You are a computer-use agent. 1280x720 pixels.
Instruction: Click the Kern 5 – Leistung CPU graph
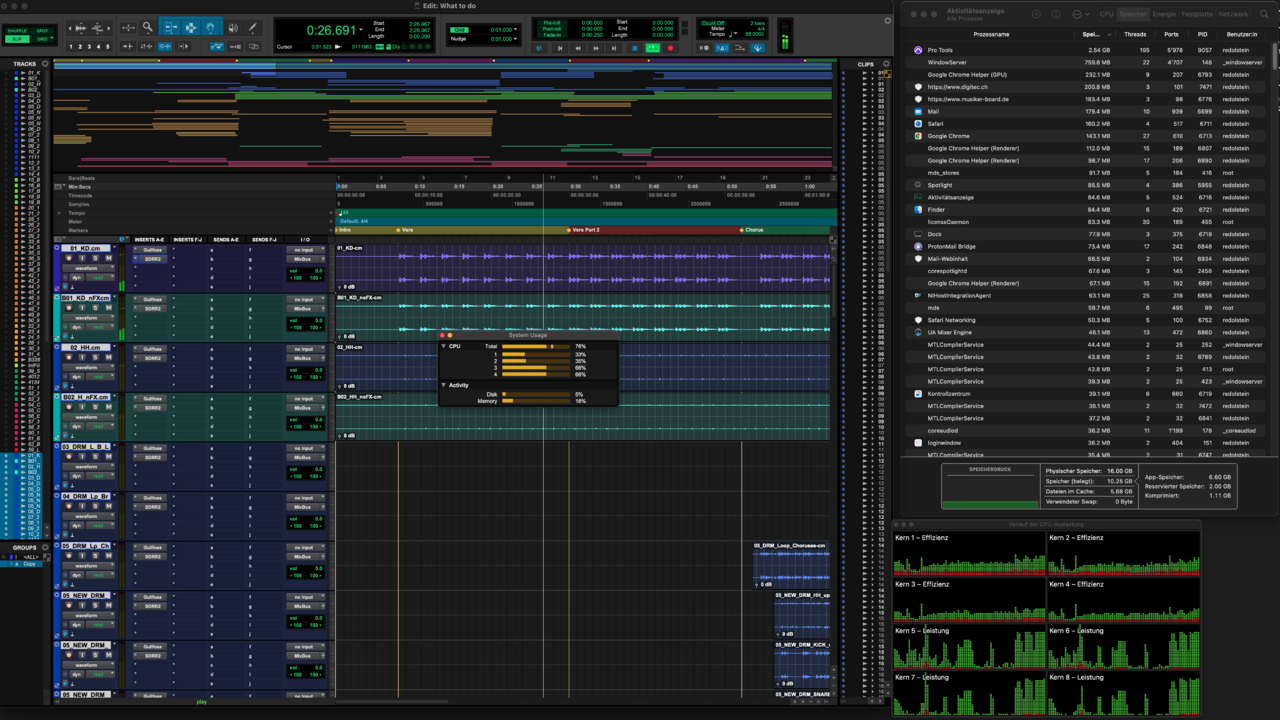pyautogui.click(x=969, y=647)
